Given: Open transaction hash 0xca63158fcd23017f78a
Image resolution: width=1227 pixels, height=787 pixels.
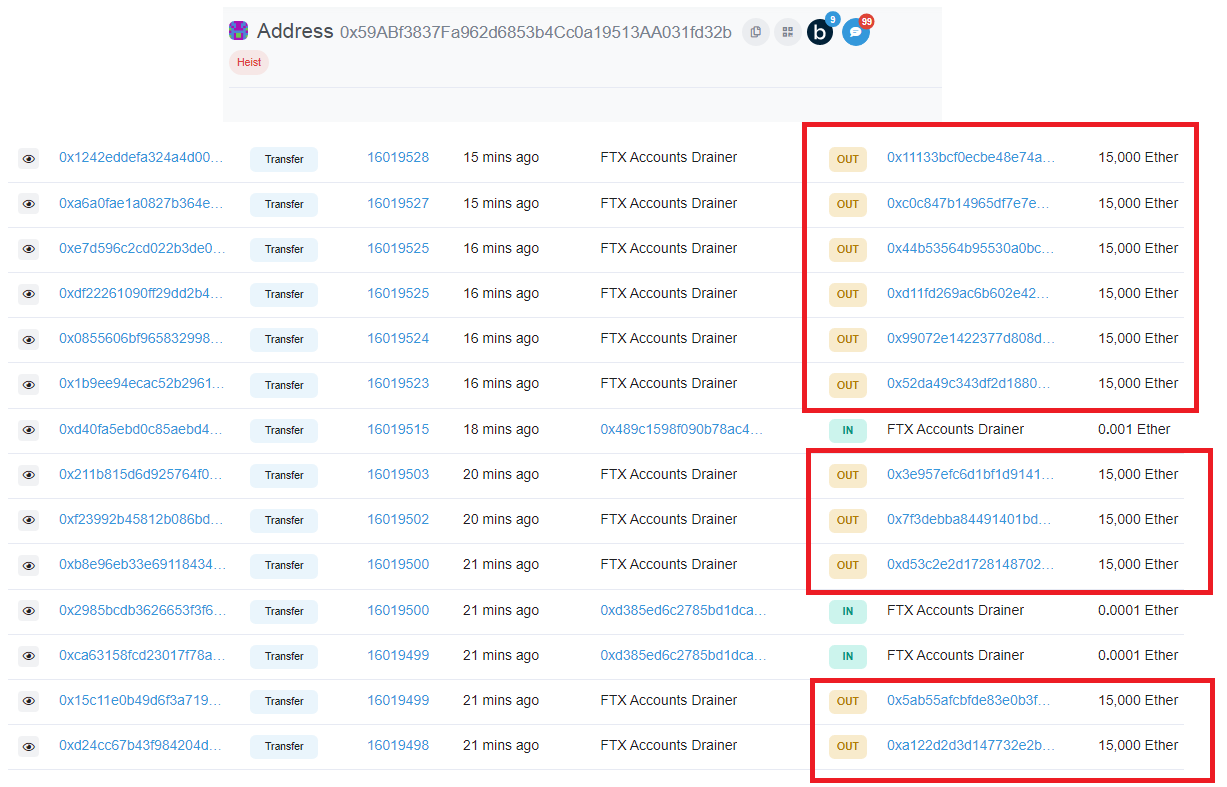Looking at the screenshot, I should click(142, 655).
